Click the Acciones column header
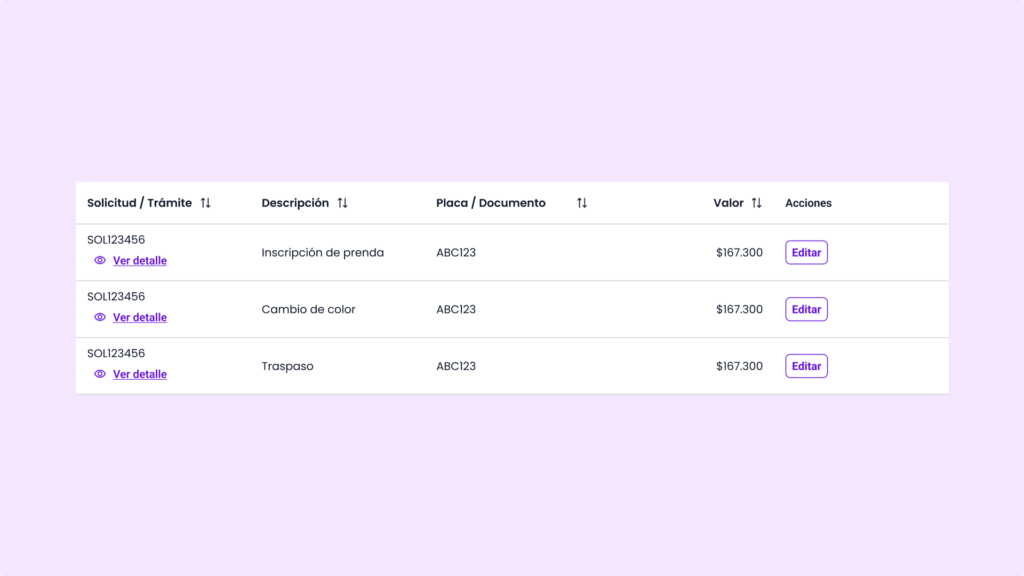 click(808, 203)
